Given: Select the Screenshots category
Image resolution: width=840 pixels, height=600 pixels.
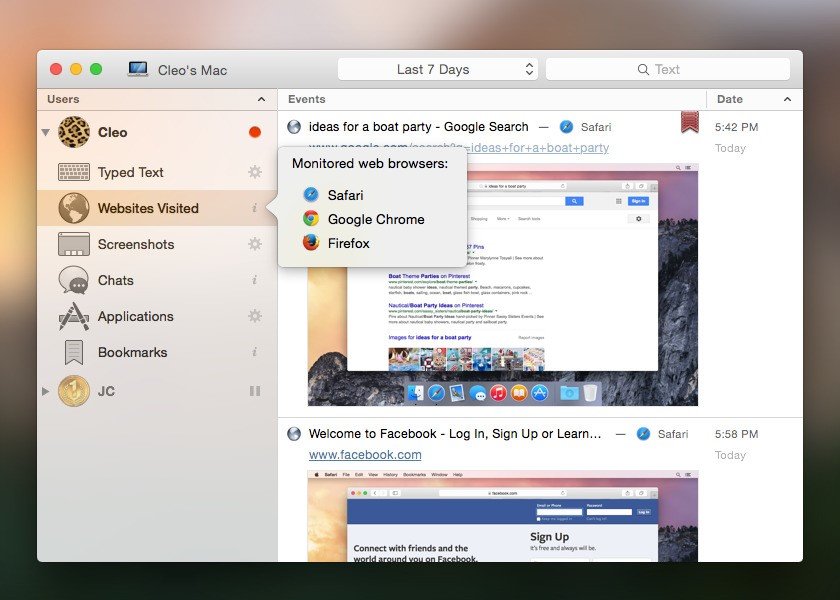Looking at the screenshot, I should pos(157,244).
